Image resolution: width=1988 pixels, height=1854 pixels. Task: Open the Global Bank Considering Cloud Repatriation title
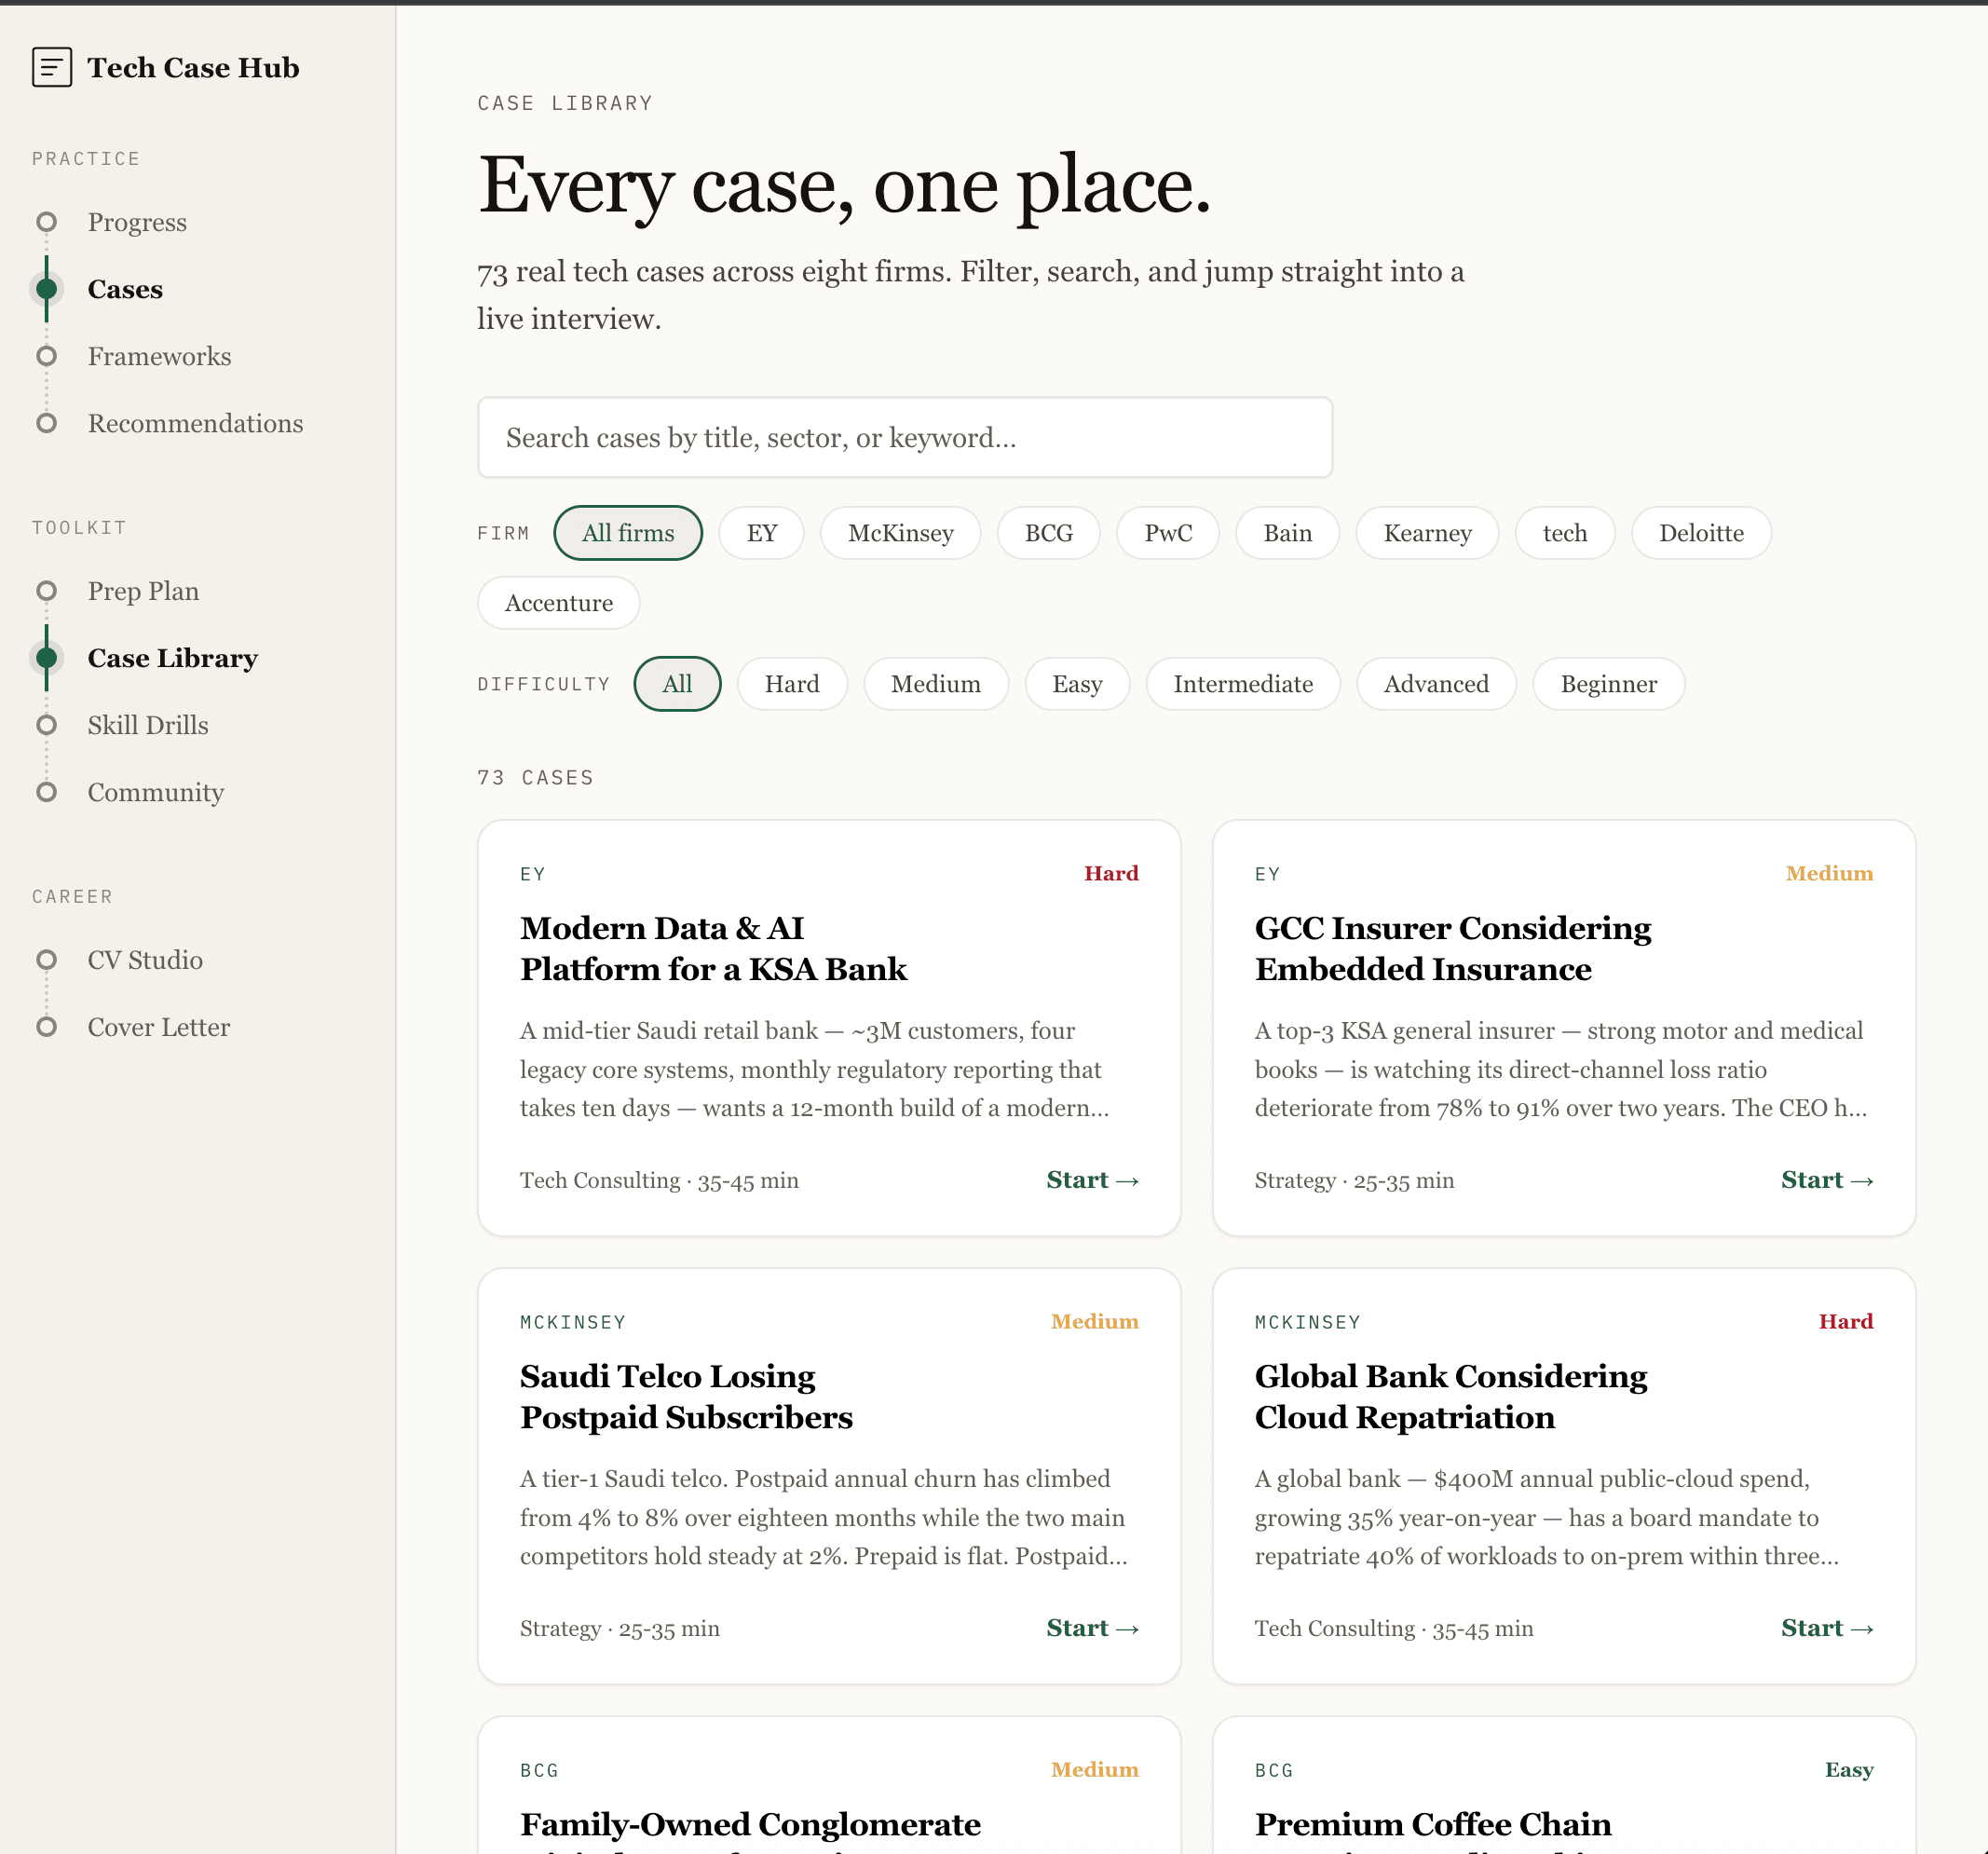click(1451, 1397)
